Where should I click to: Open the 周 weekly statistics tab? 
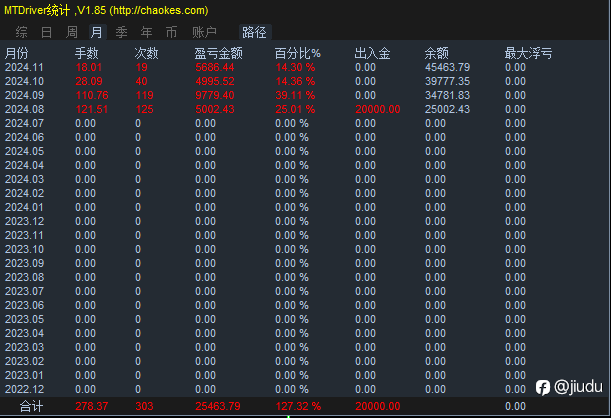pyautogui.click(x=72, y=32)
